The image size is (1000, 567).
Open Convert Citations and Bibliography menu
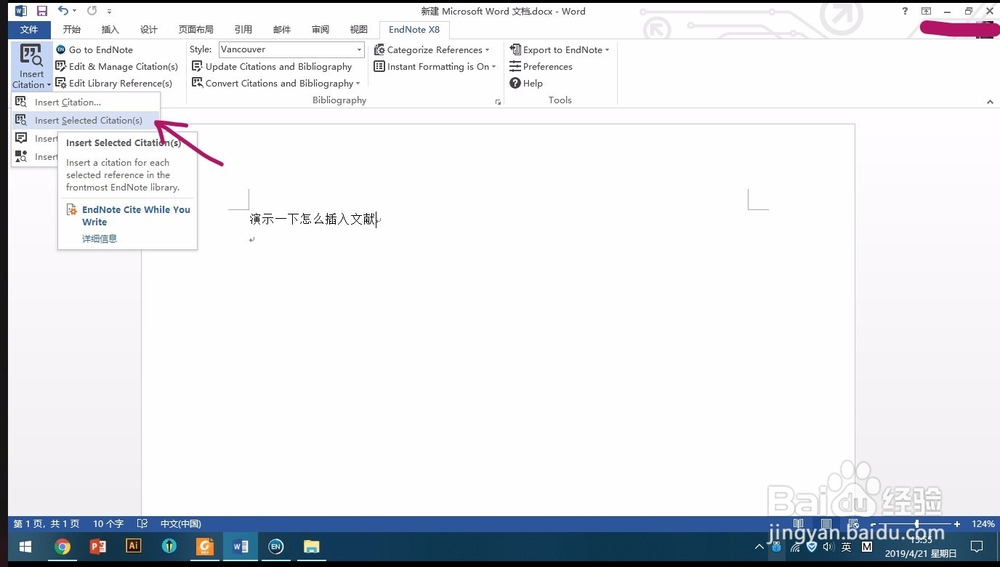tap(276, 83)
